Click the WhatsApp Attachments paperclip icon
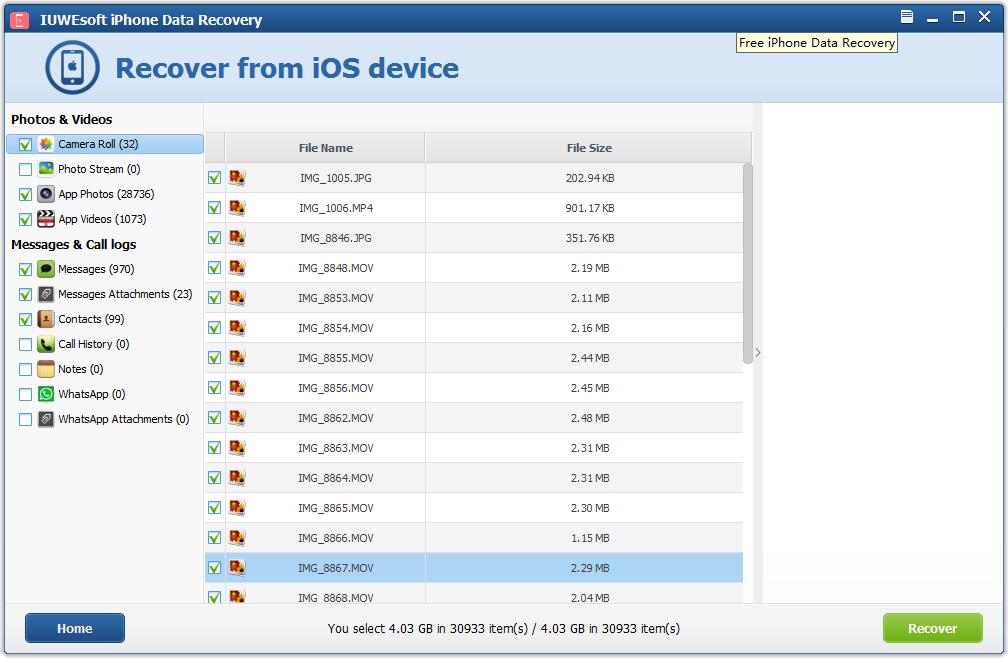This screenshot has height=658, width=1008. [x=46, y=419]
